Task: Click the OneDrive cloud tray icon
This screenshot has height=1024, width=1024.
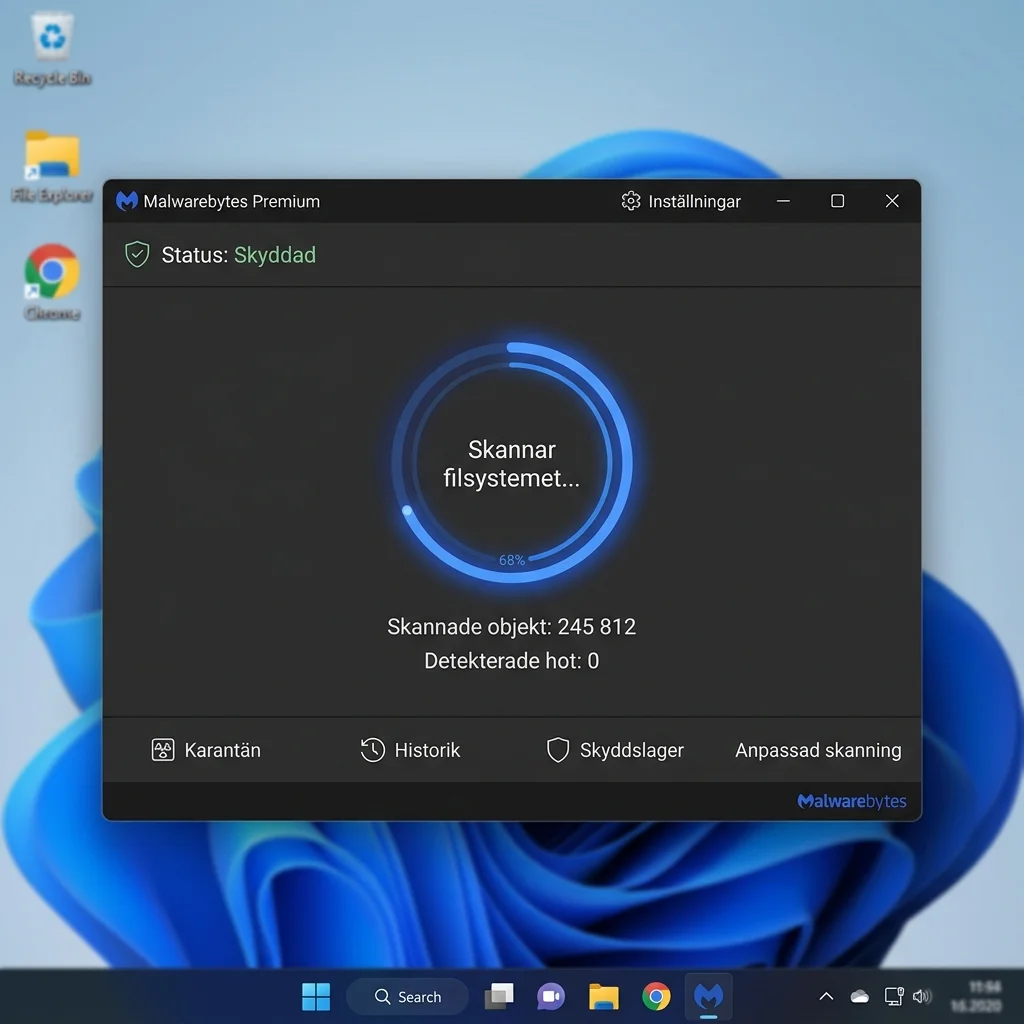Action: (x=859, y=997)
